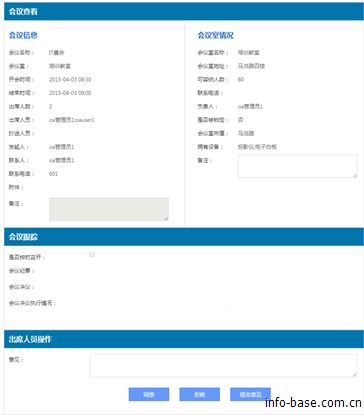The width and height of the screenshot is (364, 415).
Task: Focus the 备注 box under 会议室情况
Action: 297,166
